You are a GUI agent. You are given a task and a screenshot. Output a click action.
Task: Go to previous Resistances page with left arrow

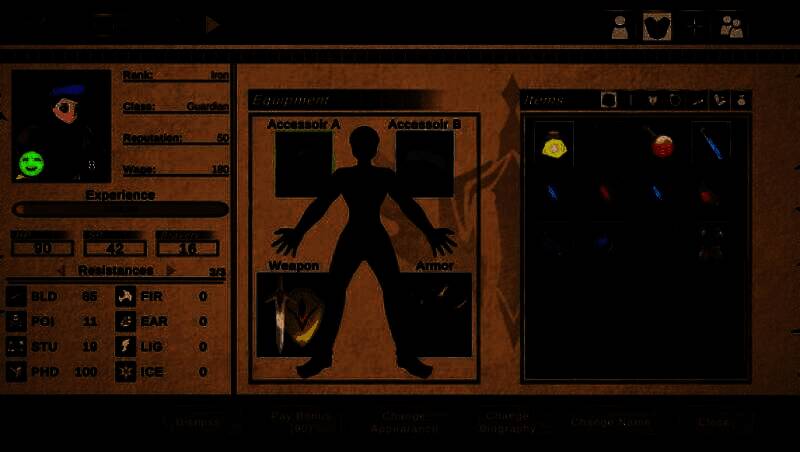pos(61,271)
